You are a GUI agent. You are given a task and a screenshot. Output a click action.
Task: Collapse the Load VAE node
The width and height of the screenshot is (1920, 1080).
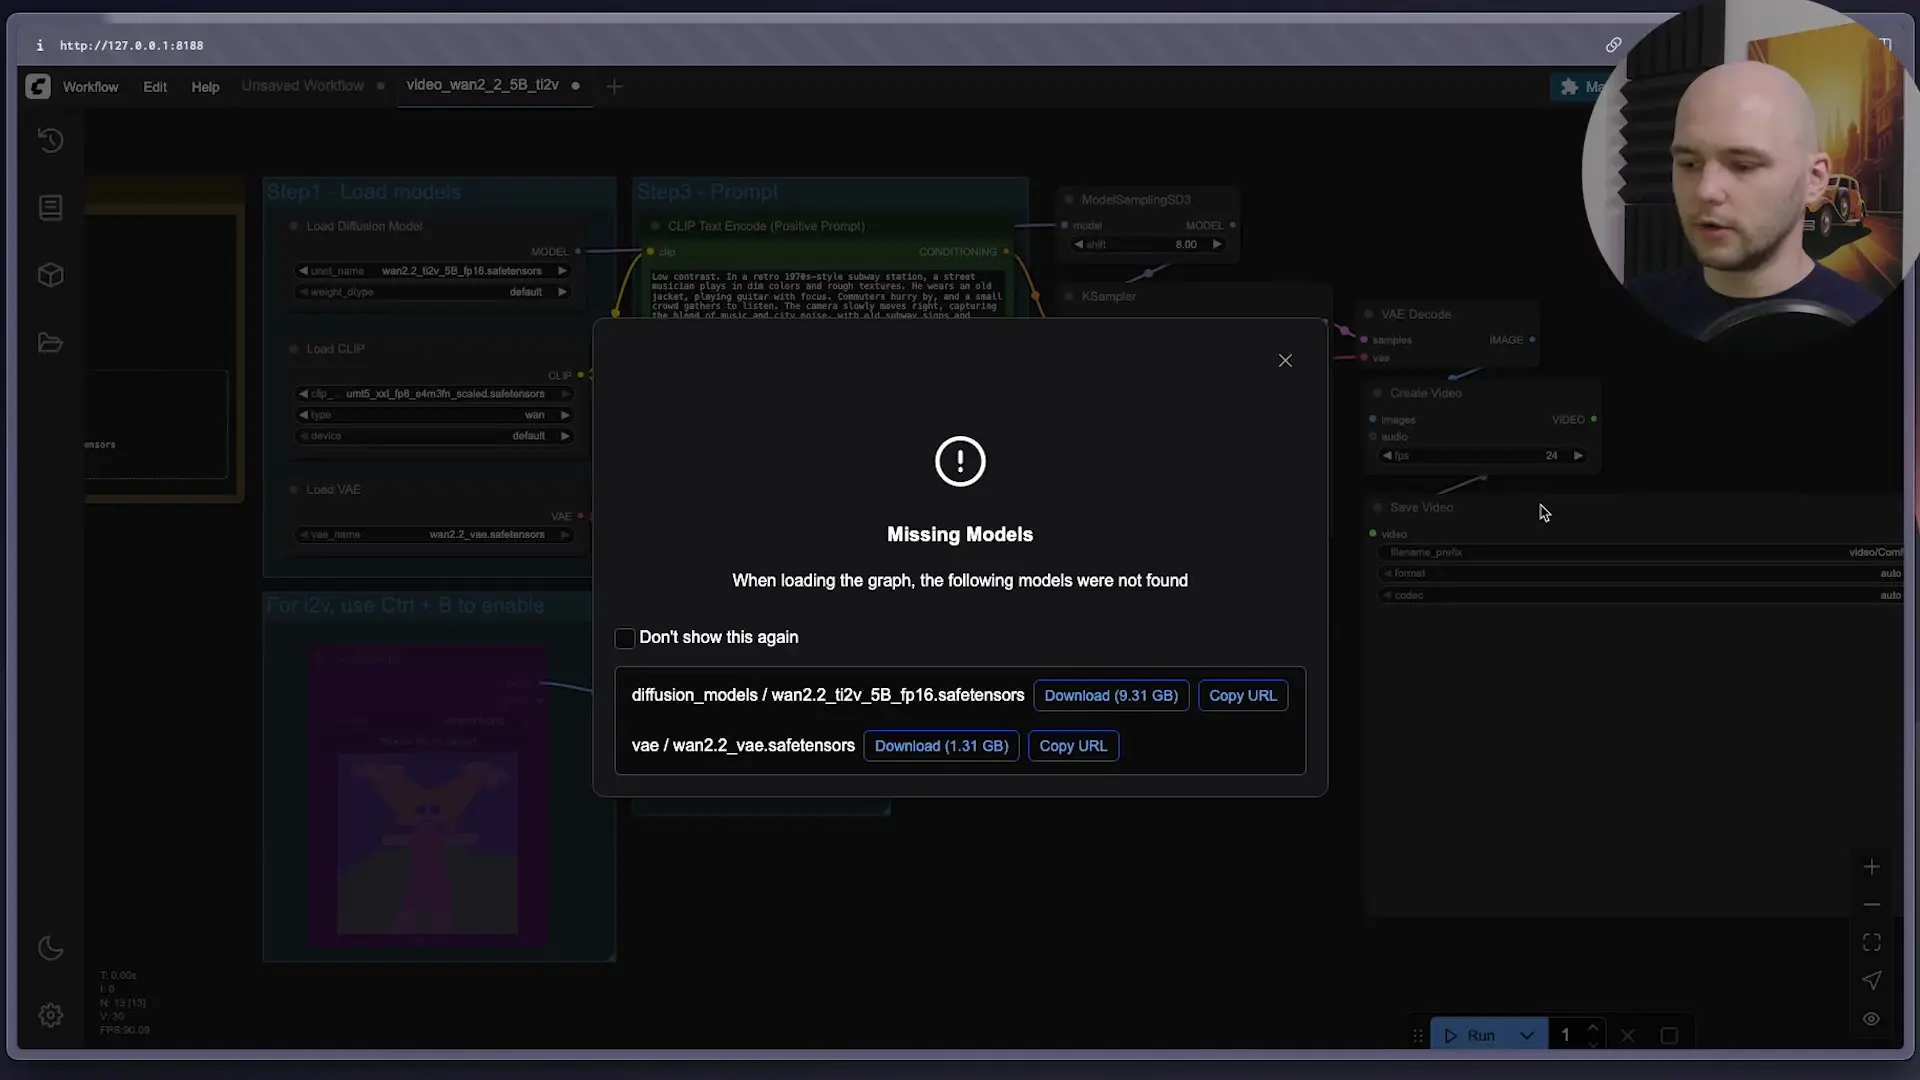click(x=294, y=490)
